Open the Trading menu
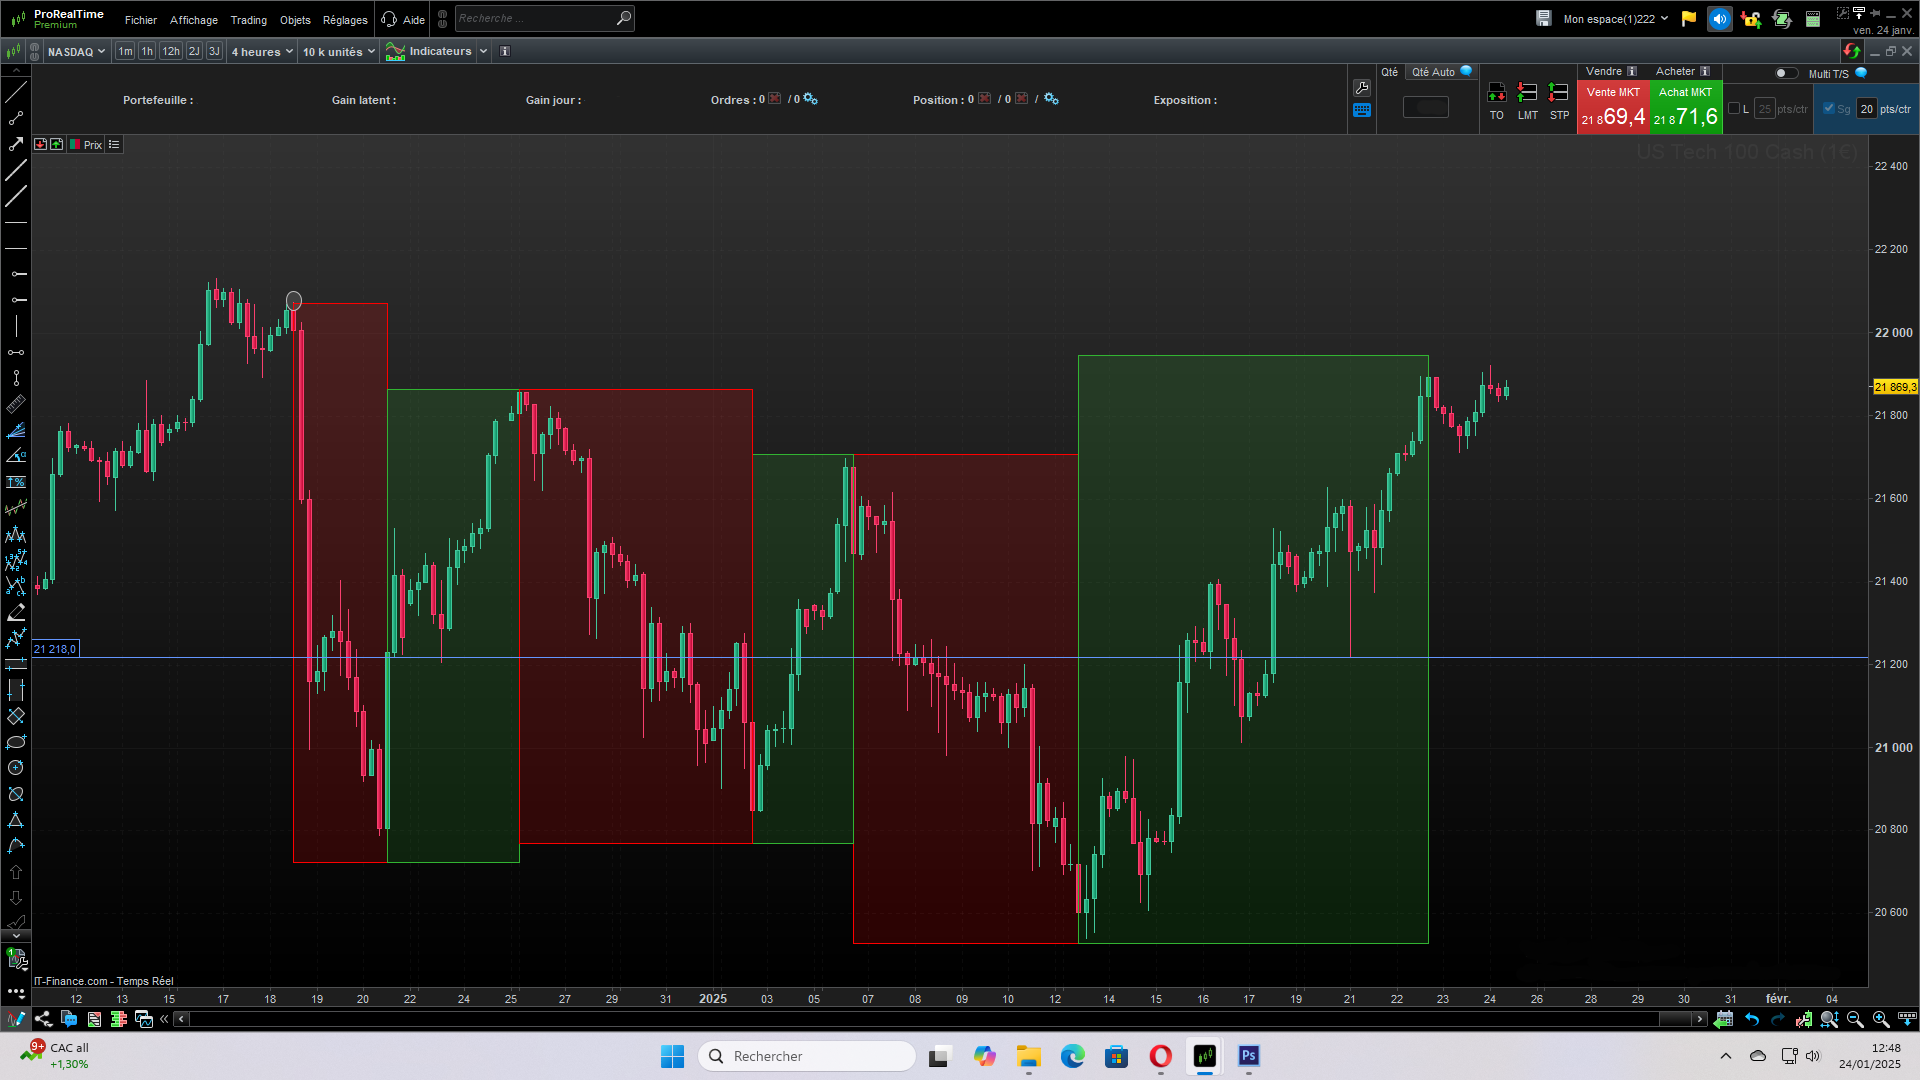The height and width of the screenshot is (1080, 1920). pyautogui.click(x=248, y=20)
